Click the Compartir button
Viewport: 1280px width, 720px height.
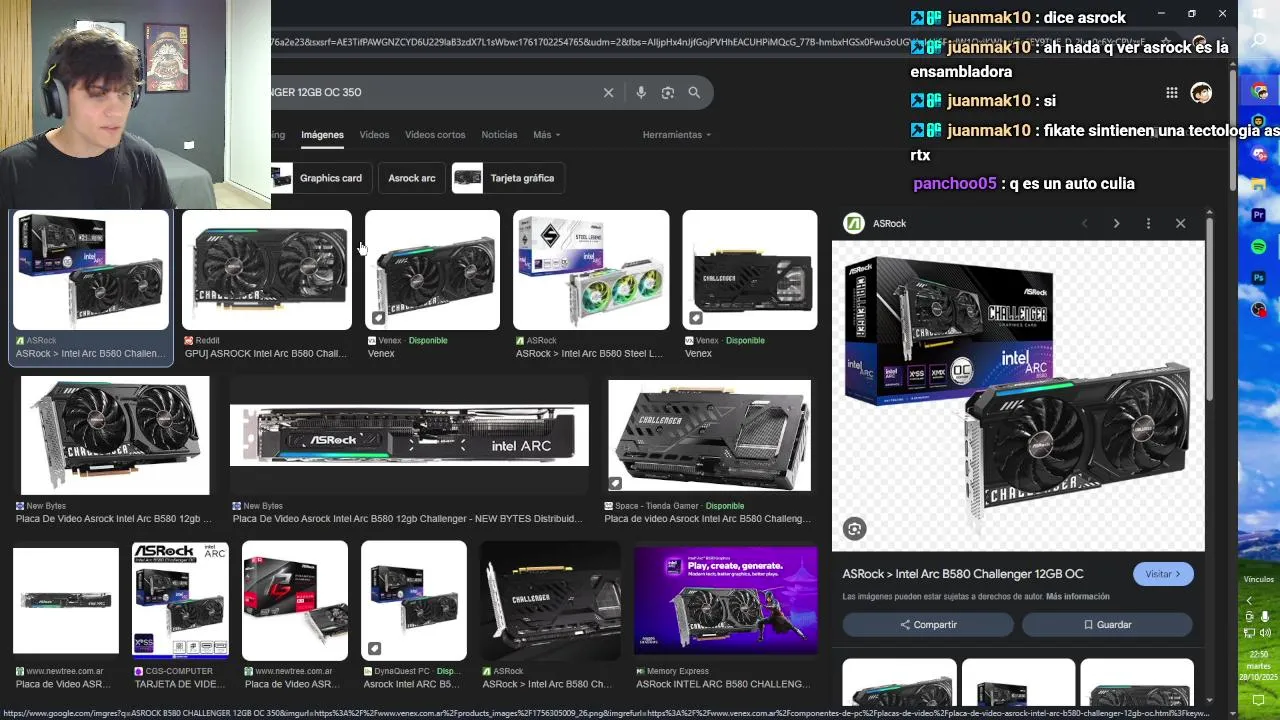coord(927,625)
